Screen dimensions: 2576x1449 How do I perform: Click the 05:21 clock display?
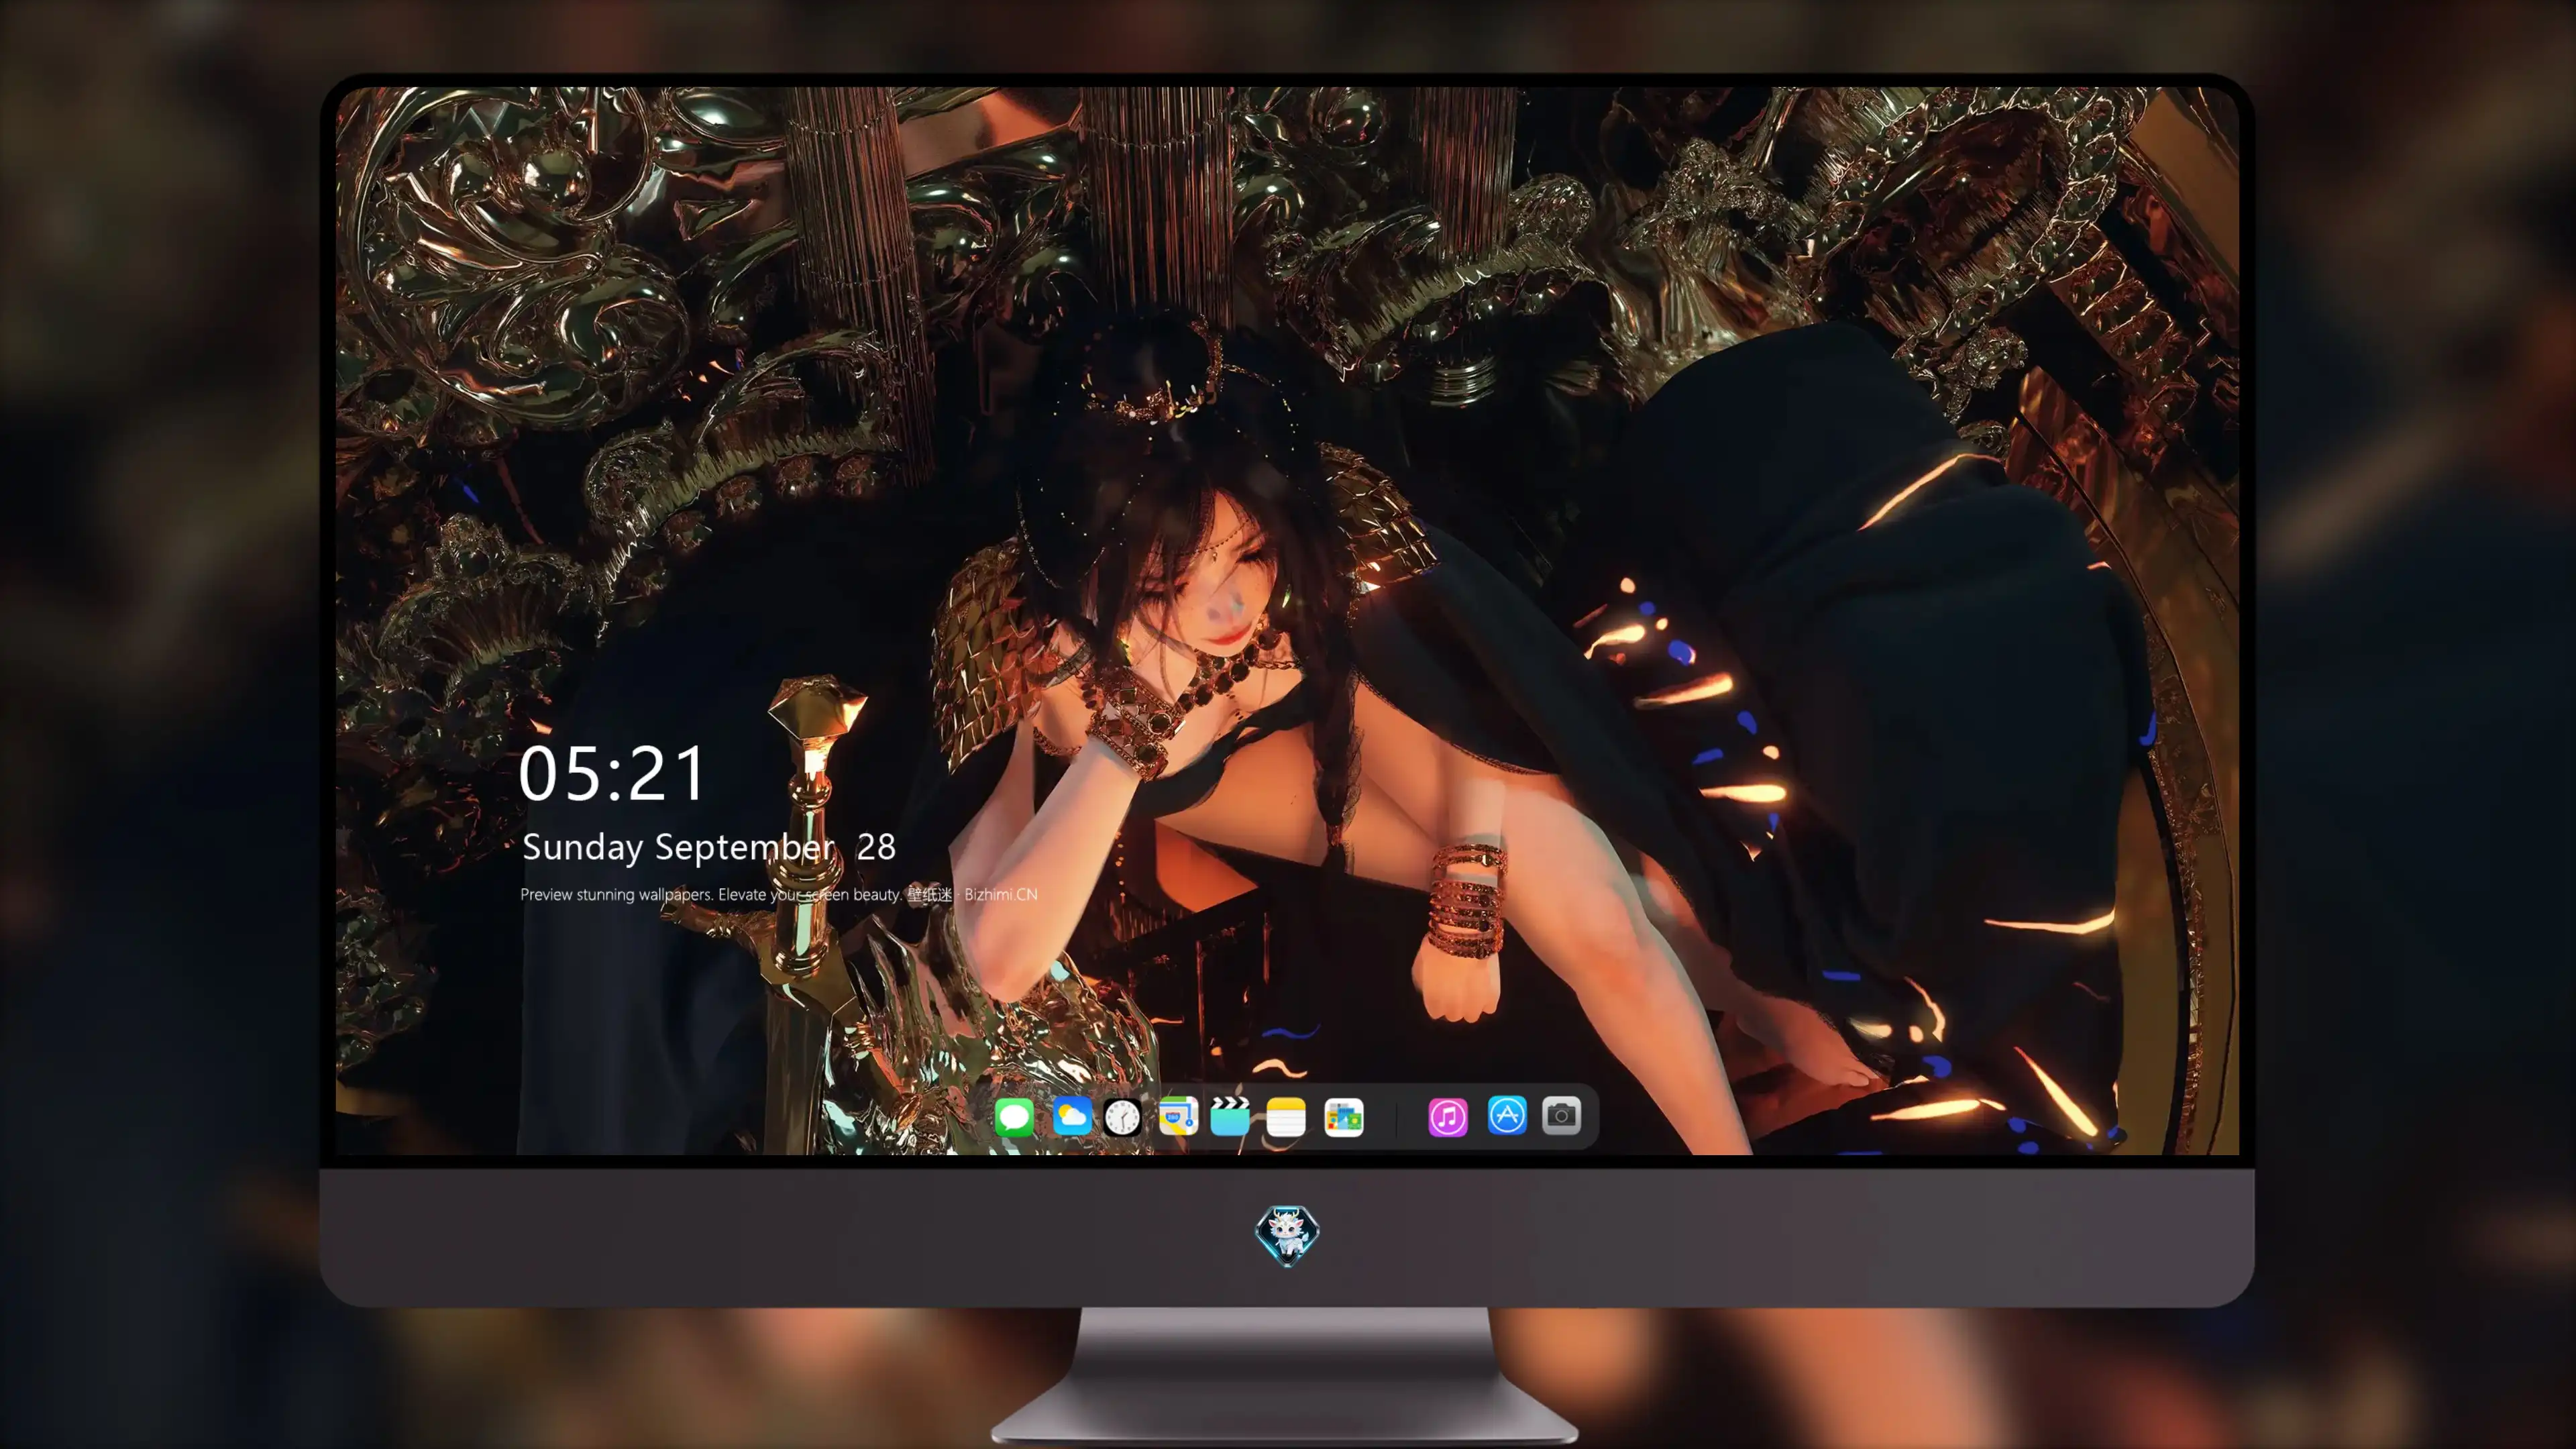click(x=612, y=774)
